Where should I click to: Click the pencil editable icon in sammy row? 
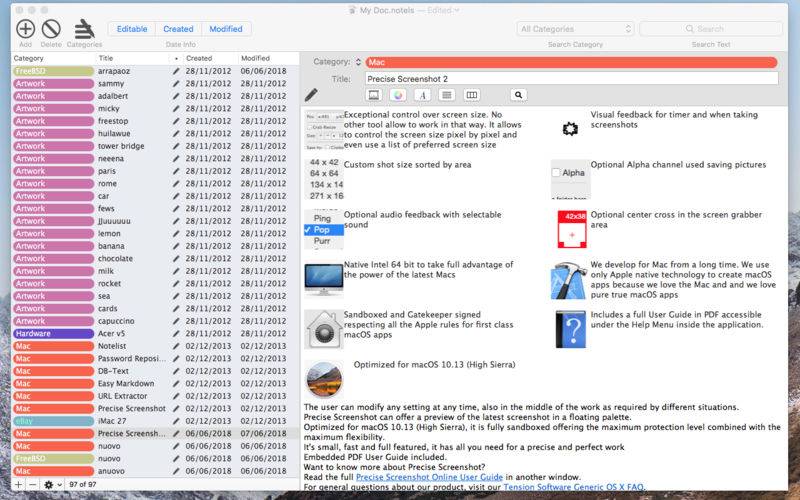click(176, 84)
